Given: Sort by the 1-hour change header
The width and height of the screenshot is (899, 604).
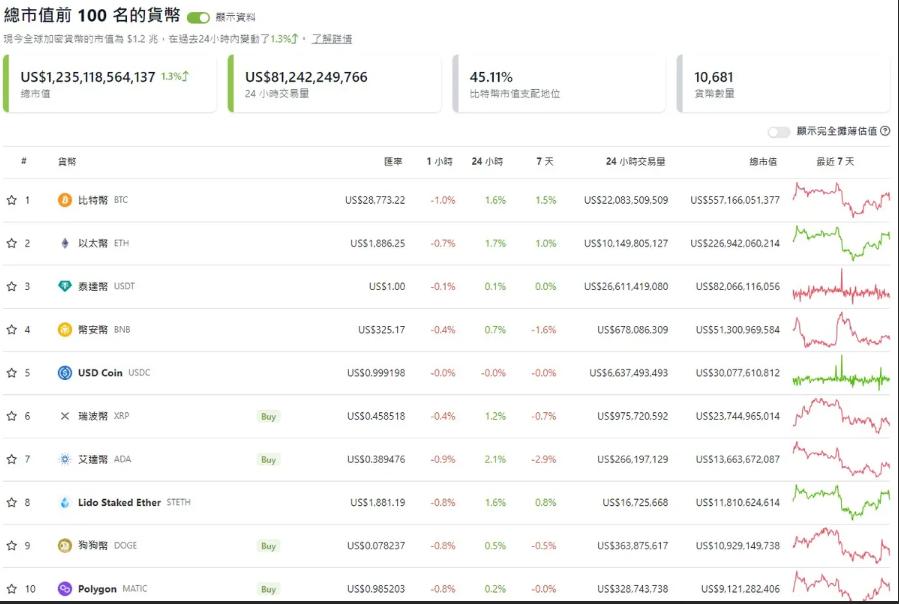Looking at the screenshot, I should [x=439, y=162].
